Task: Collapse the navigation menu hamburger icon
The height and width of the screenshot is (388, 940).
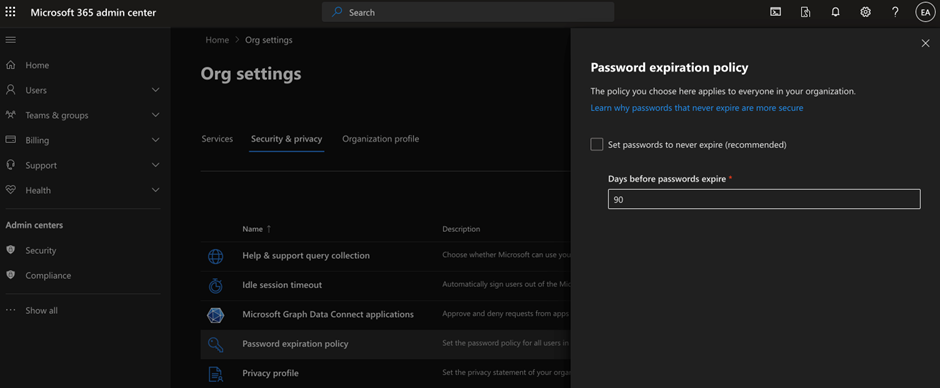Action: [x=10, y=40]
